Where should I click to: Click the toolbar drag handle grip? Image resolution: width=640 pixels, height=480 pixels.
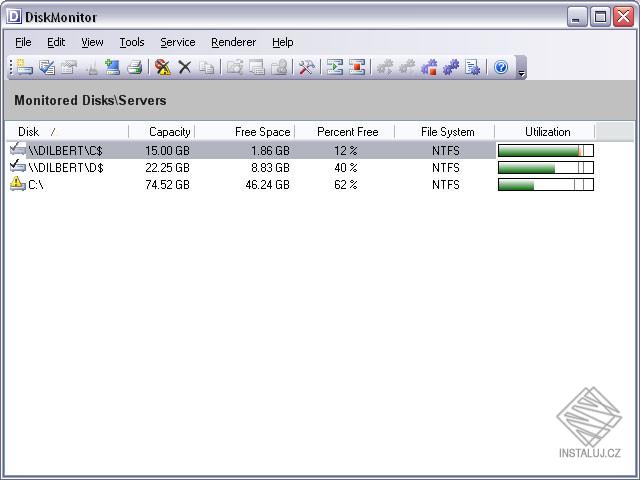coord(11,67)
